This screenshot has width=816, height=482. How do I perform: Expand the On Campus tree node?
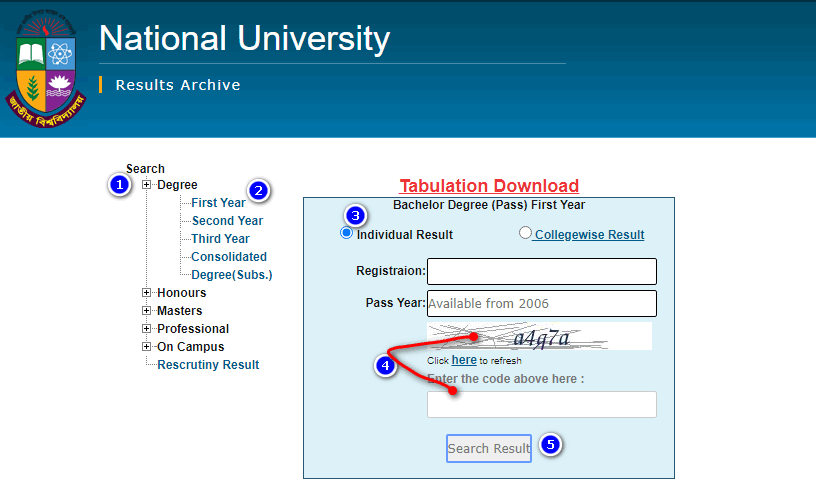(147, 347)
